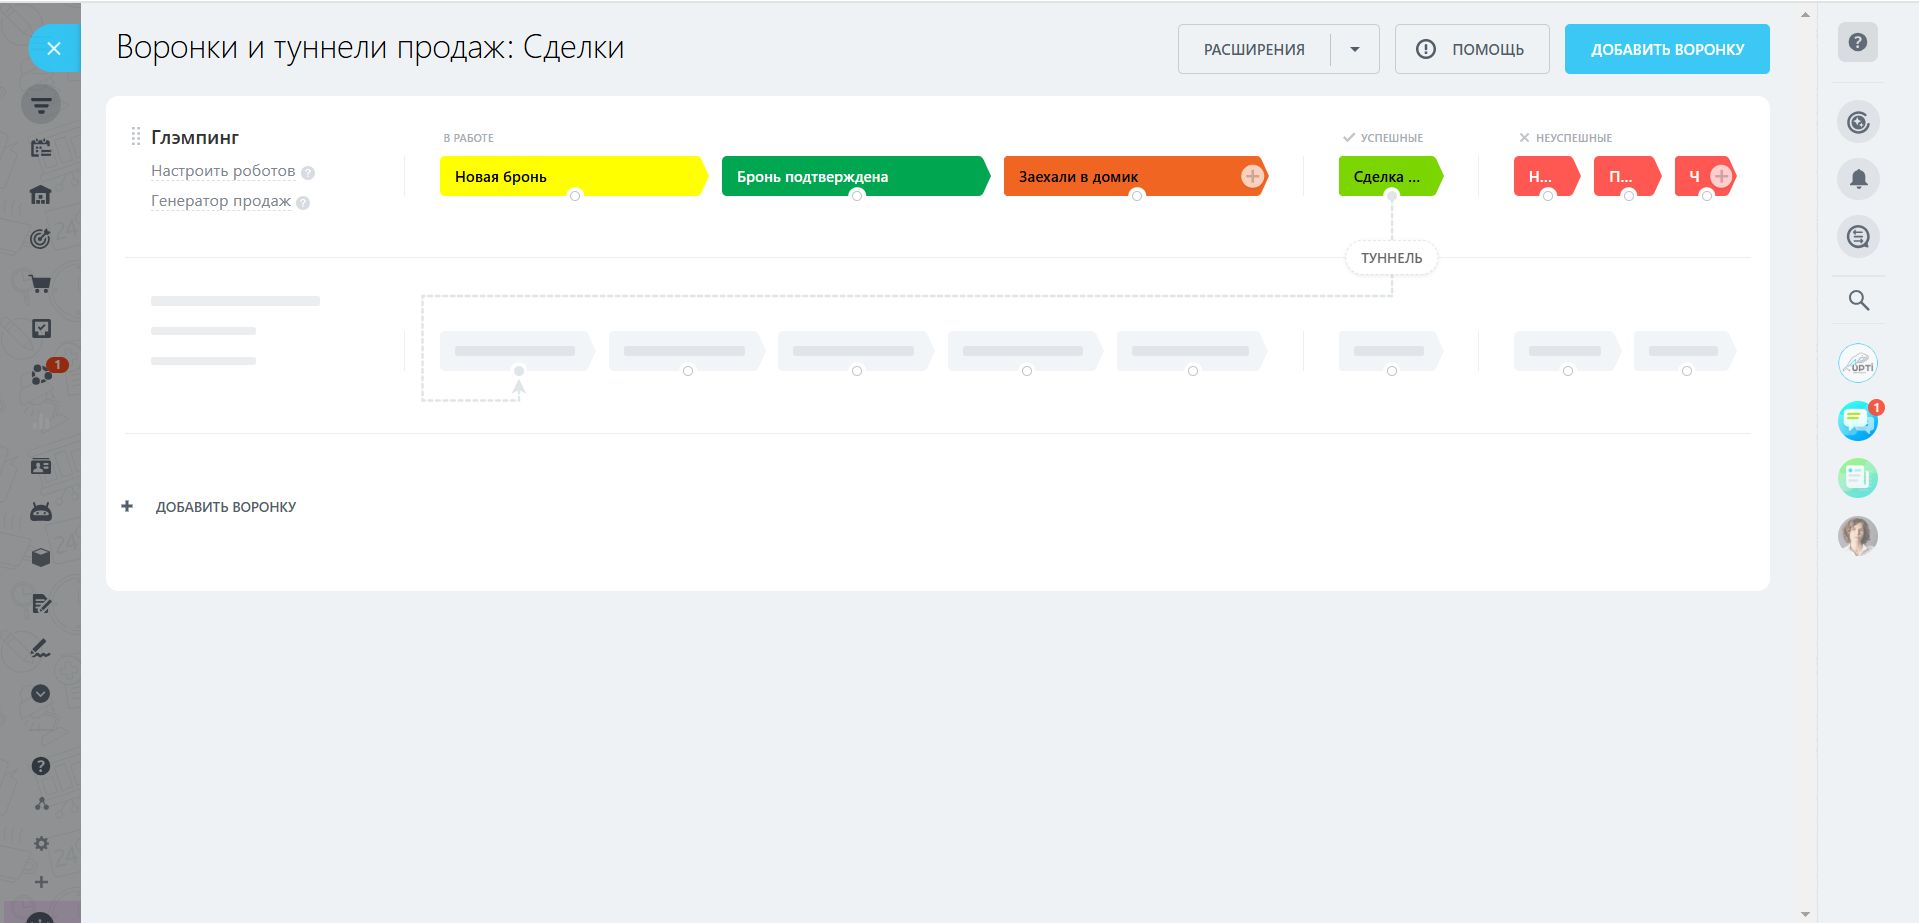Select the red П... failed stage

point(1627,176)
